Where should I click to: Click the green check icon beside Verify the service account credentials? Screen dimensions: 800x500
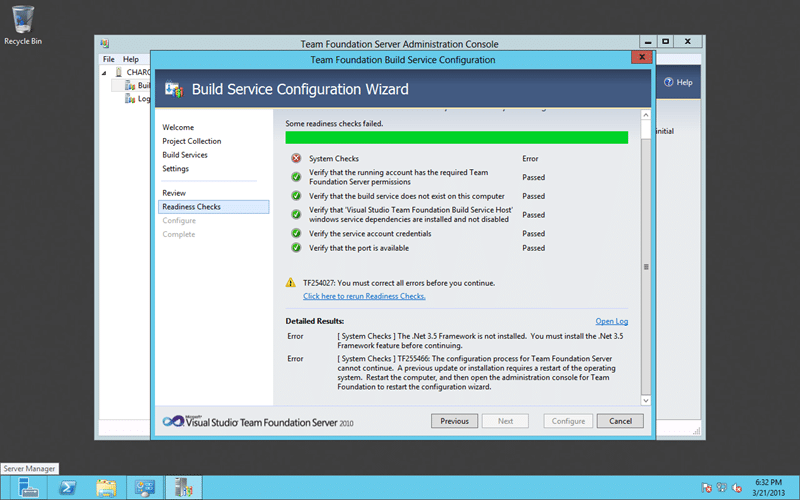coord(296,233)
